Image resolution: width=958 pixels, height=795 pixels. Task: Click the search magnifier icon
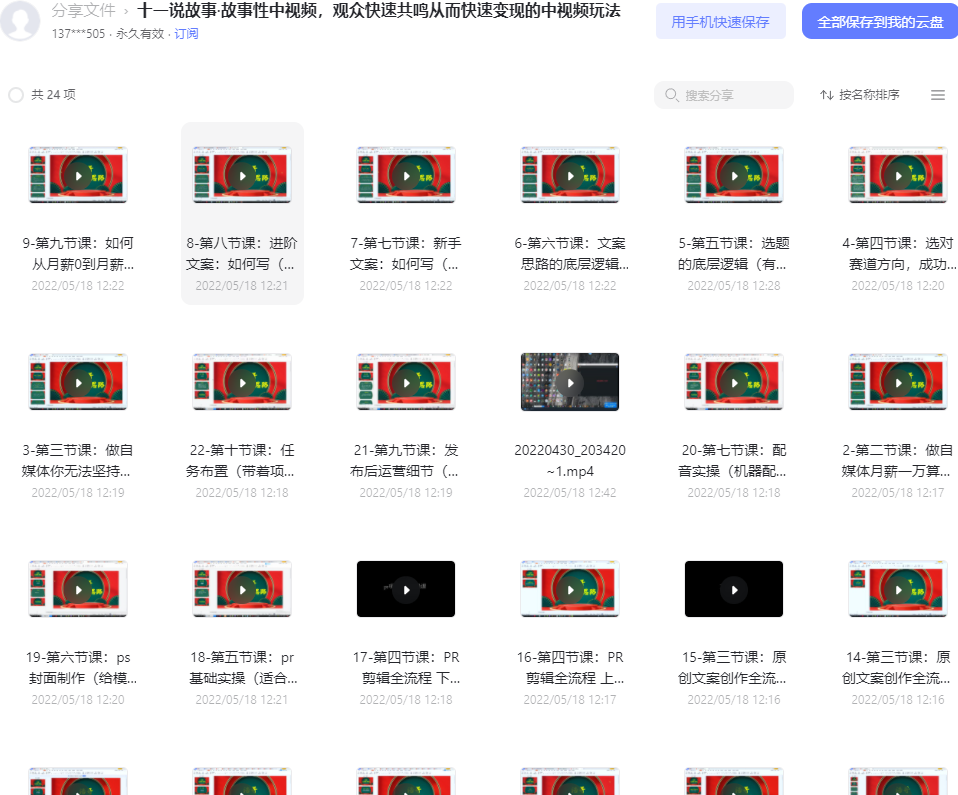click(671, 95)
